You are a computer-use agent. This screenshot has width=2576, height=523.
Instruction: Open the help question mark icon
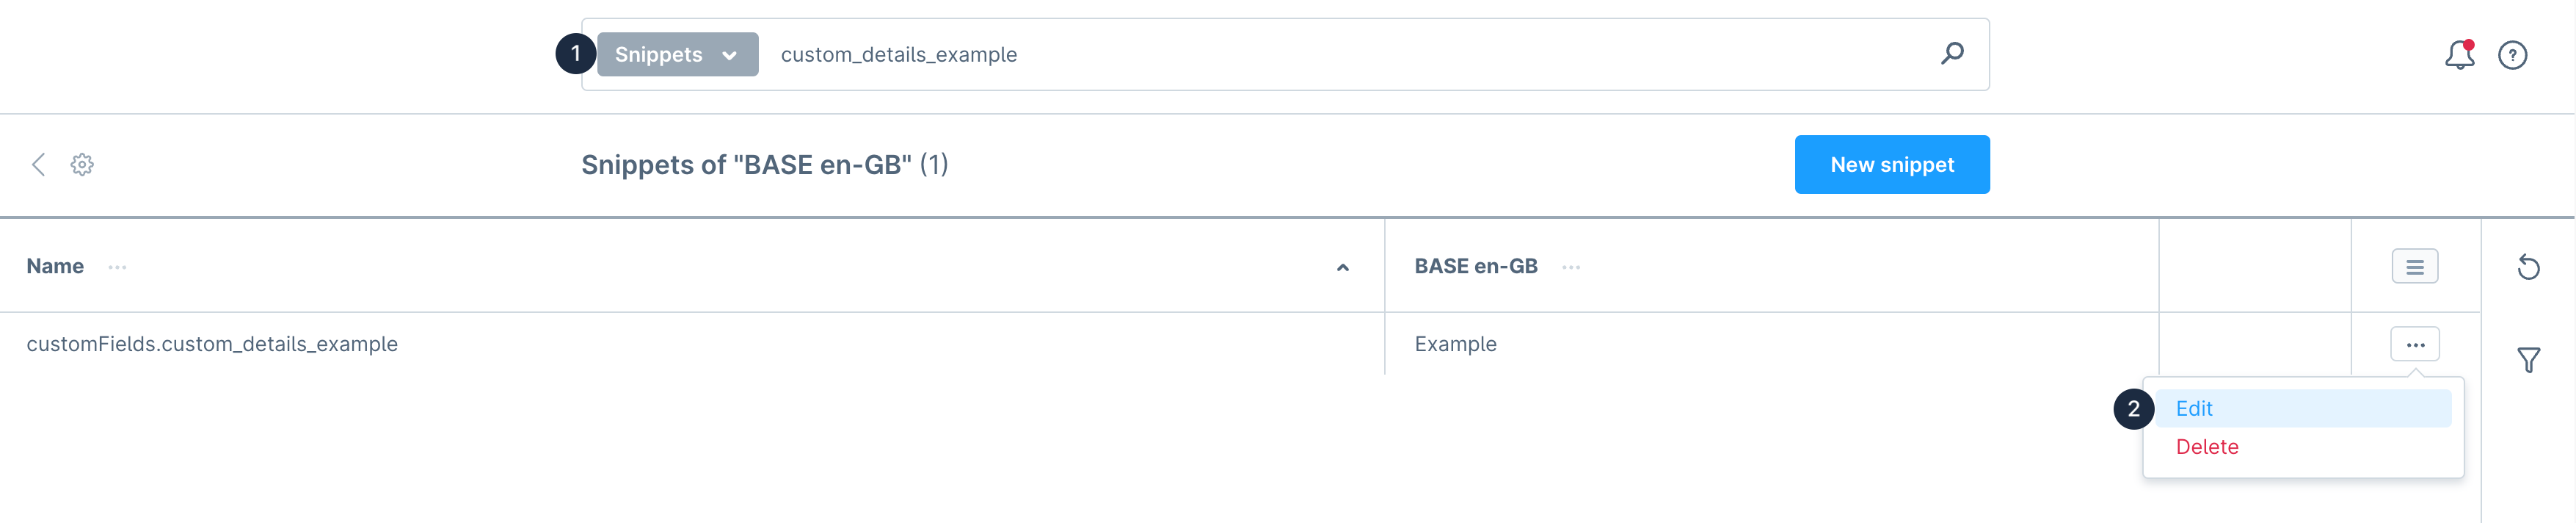[x=2512, y=55]
